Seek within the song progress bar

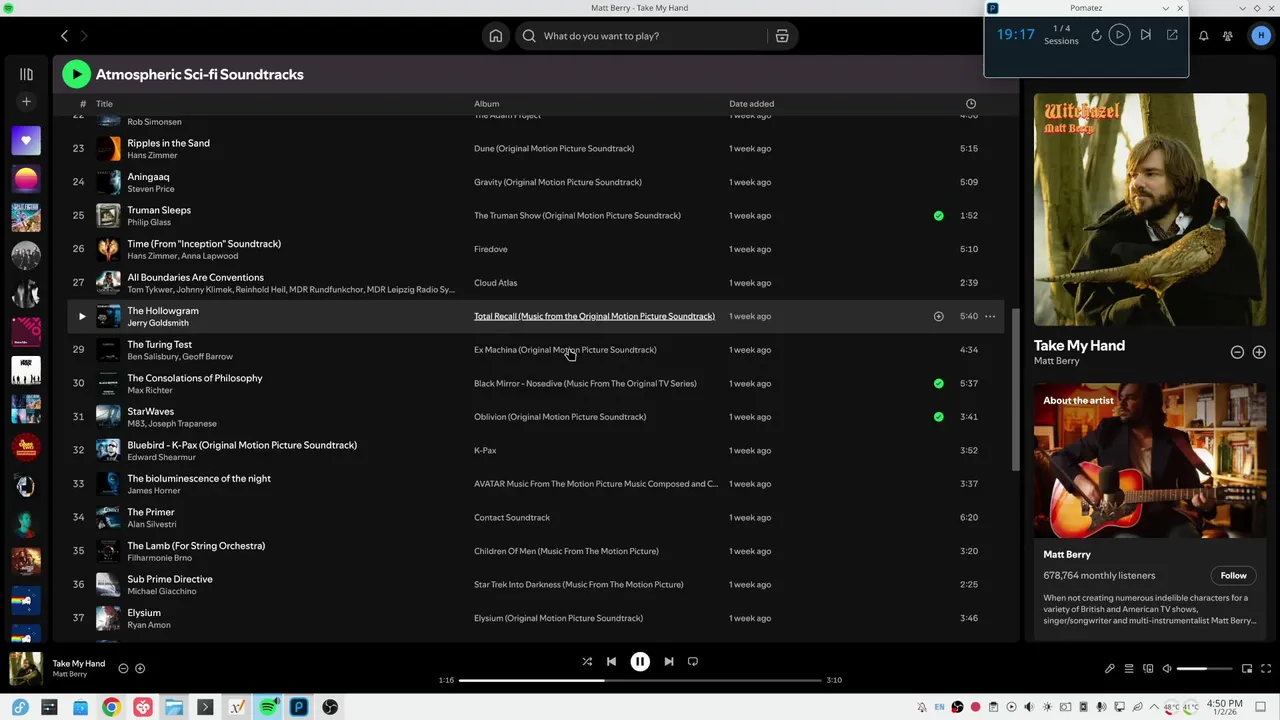pyautogui.click(x=640, y=680)
